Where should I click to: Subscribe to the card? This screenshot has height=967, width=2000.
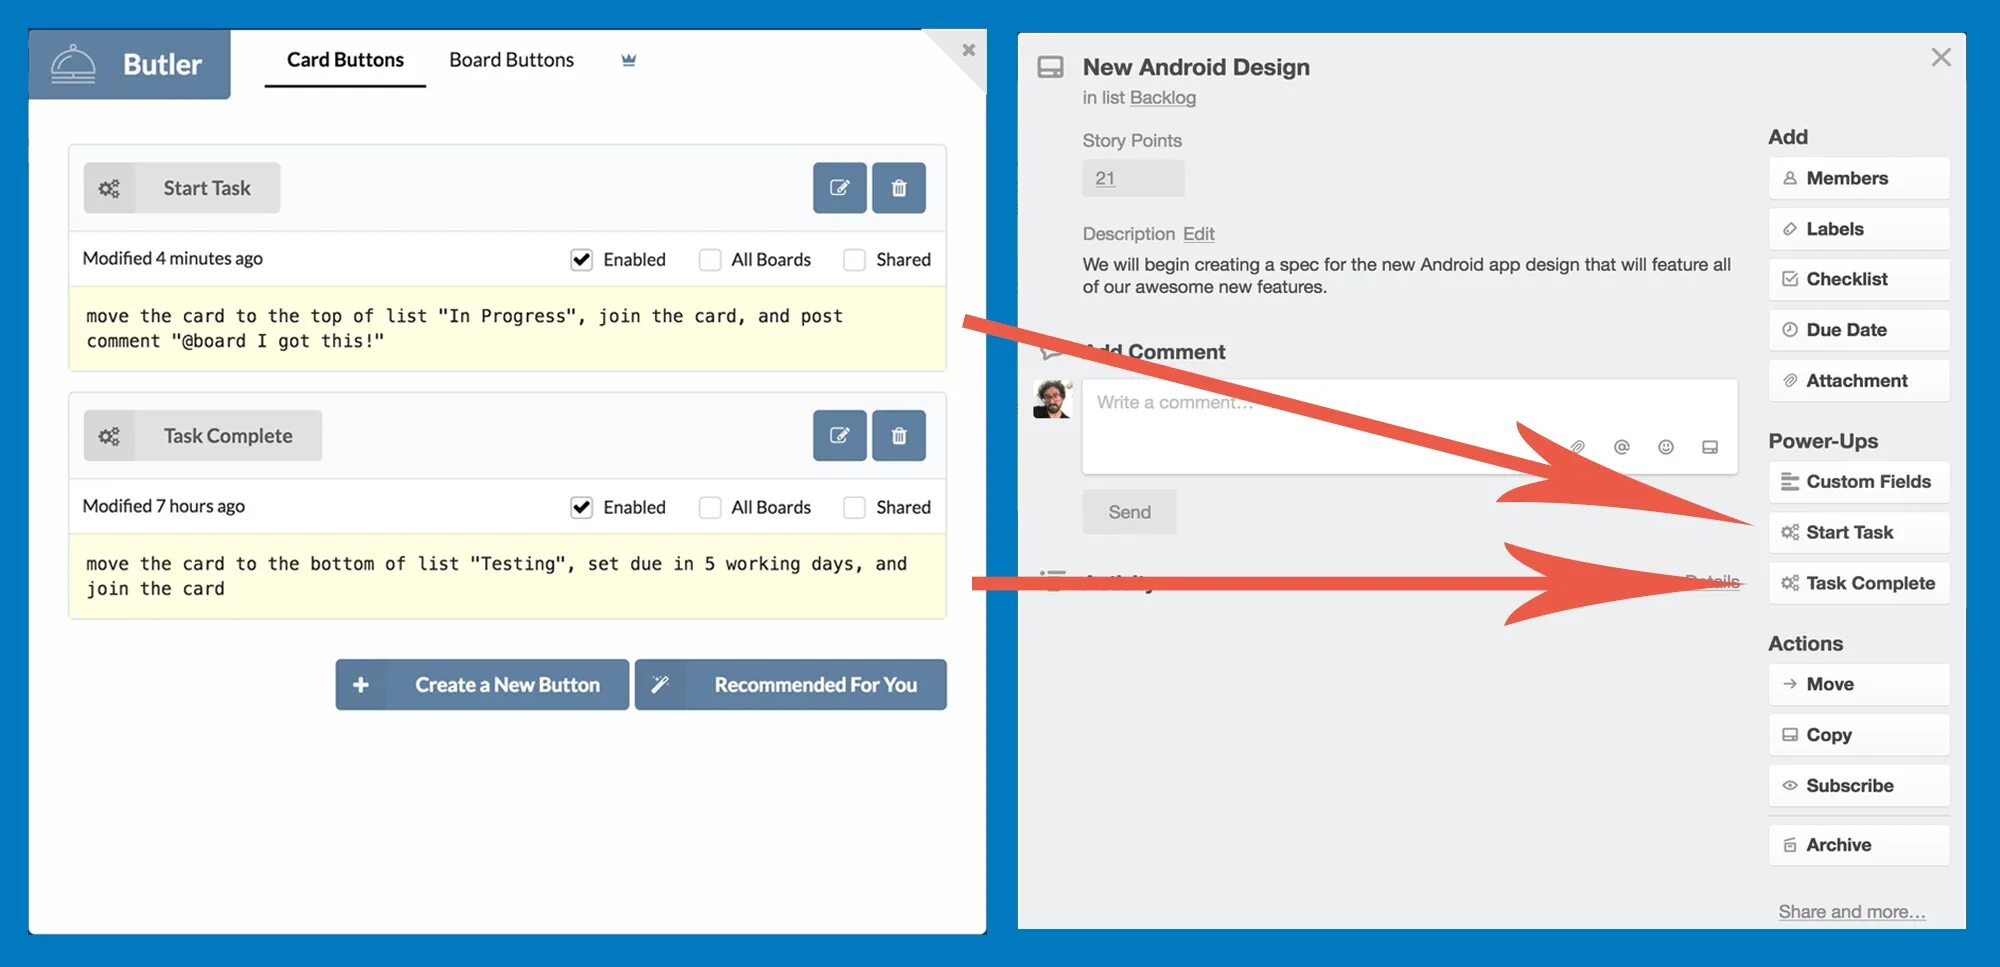point(1859,786)
